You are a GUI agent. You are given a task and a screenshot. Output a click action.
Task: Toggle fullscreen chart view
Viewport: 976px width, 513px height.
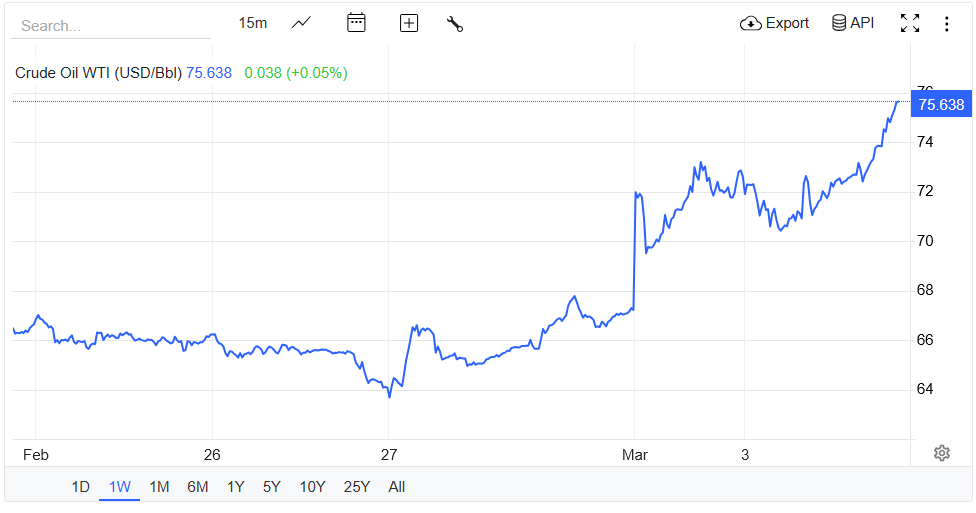[910, 23]
